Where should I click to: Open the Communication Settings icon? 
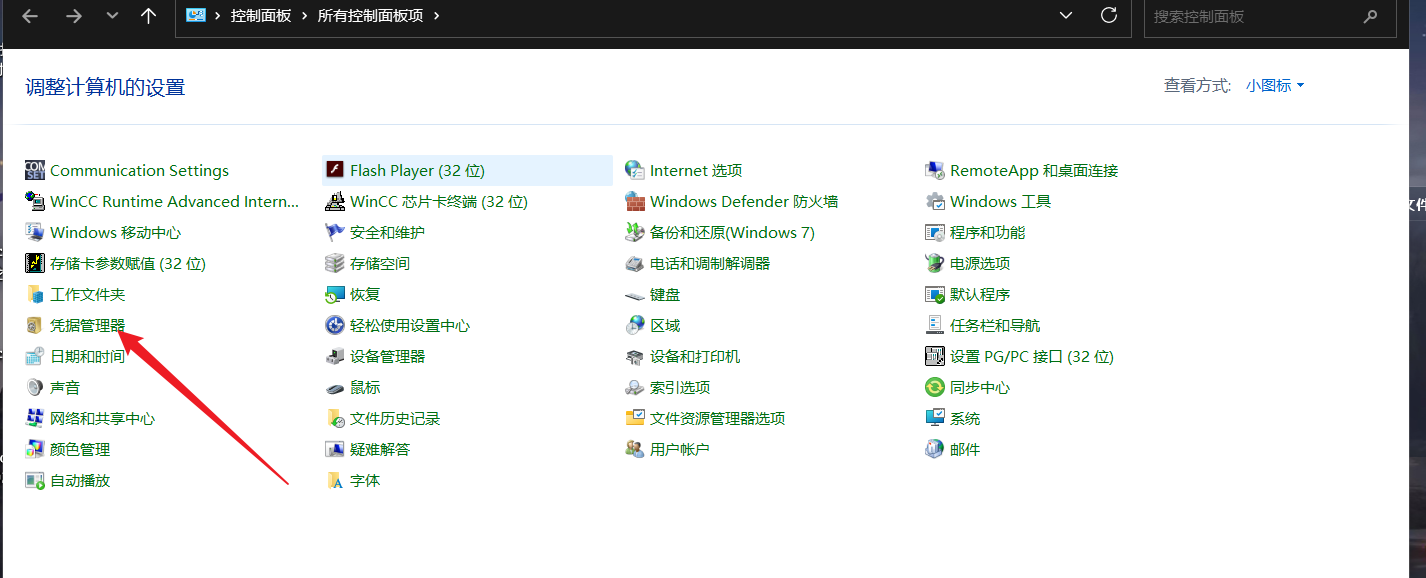click(35, 170)
